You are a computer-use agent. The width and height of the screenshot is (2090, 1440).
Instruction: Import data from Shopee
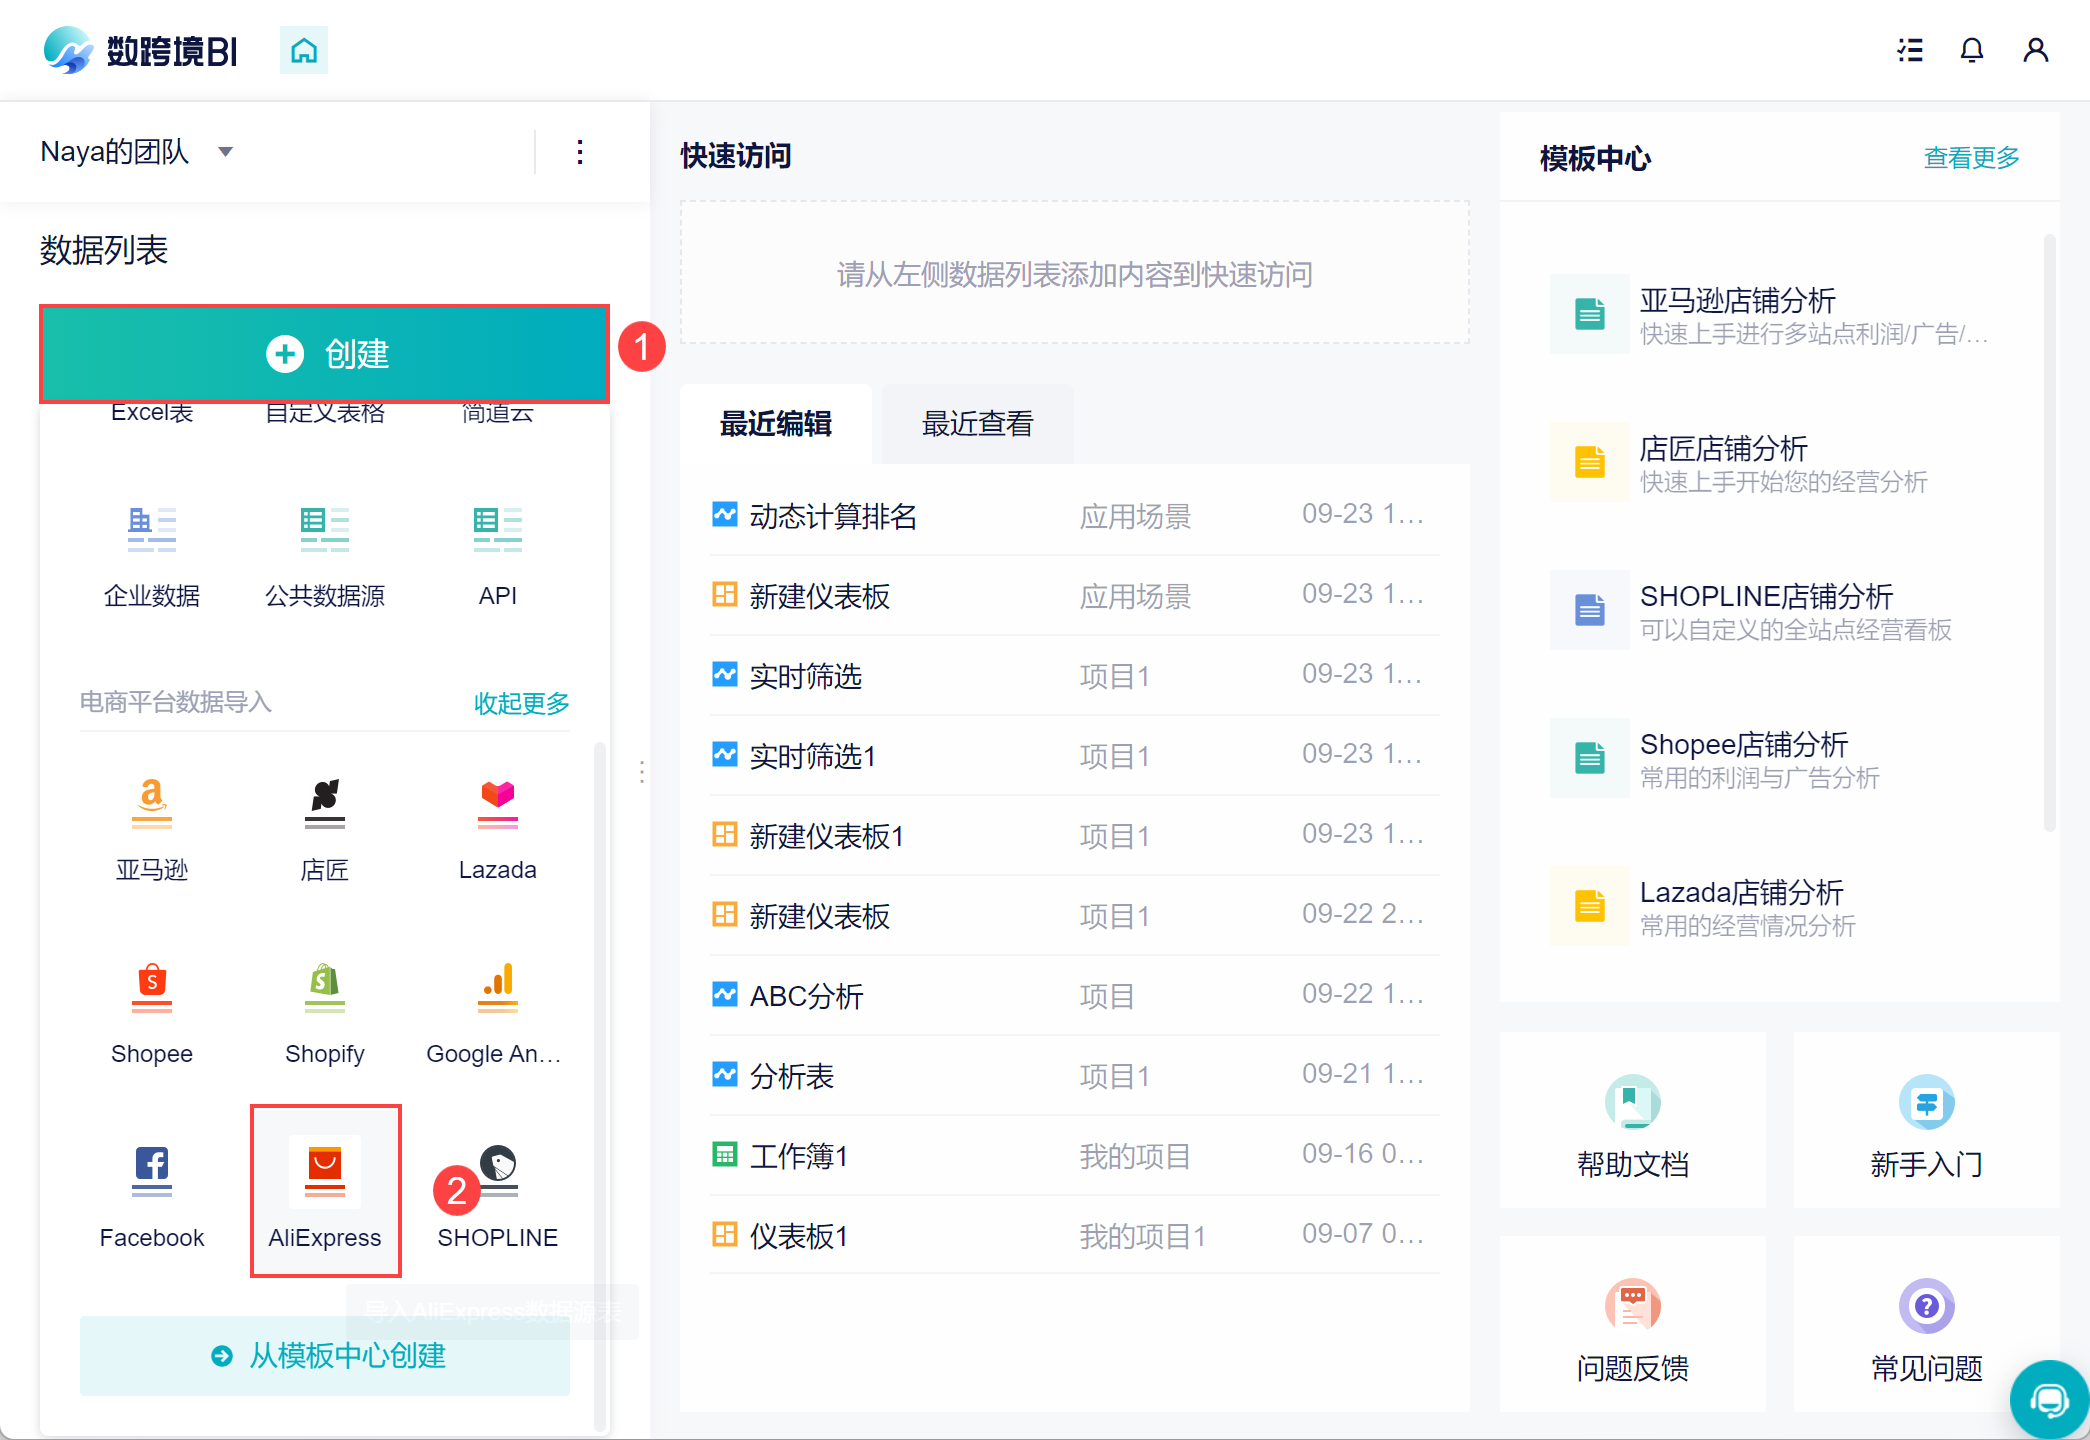152,1014
